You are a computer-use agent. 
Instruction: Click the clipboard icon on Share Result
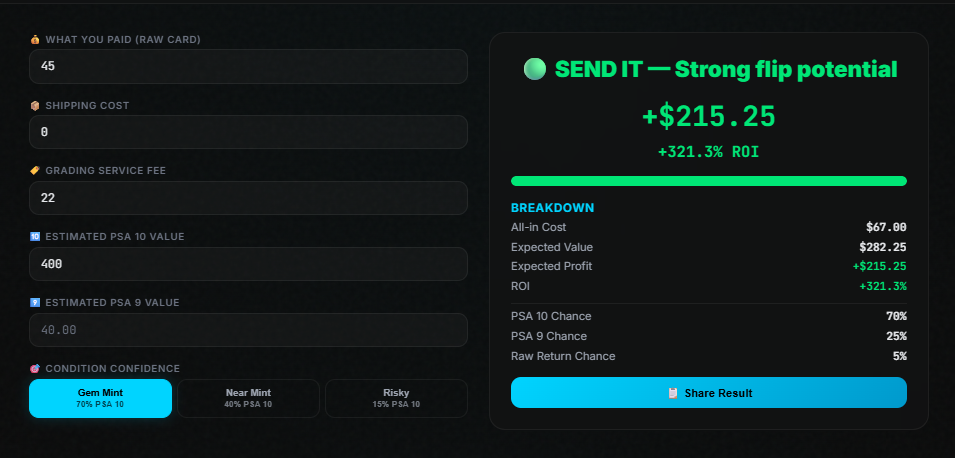(673, 393)
